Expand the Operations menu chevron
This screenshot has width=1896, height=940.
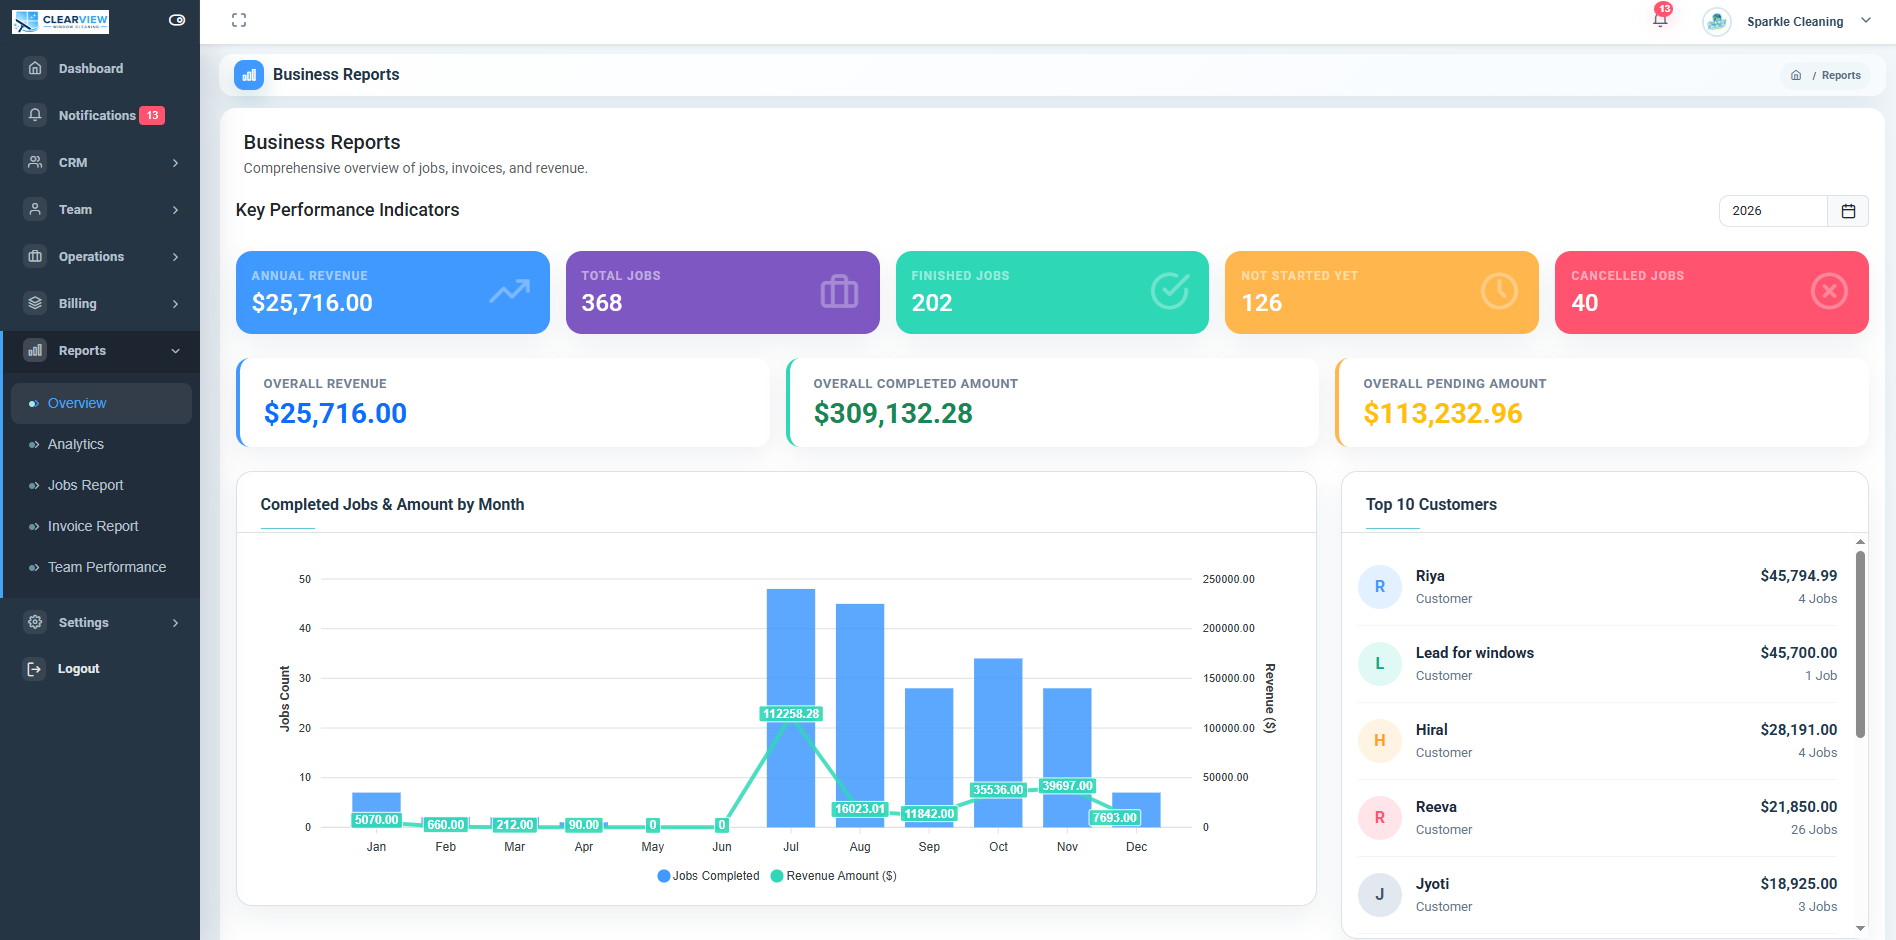[176, 256]
